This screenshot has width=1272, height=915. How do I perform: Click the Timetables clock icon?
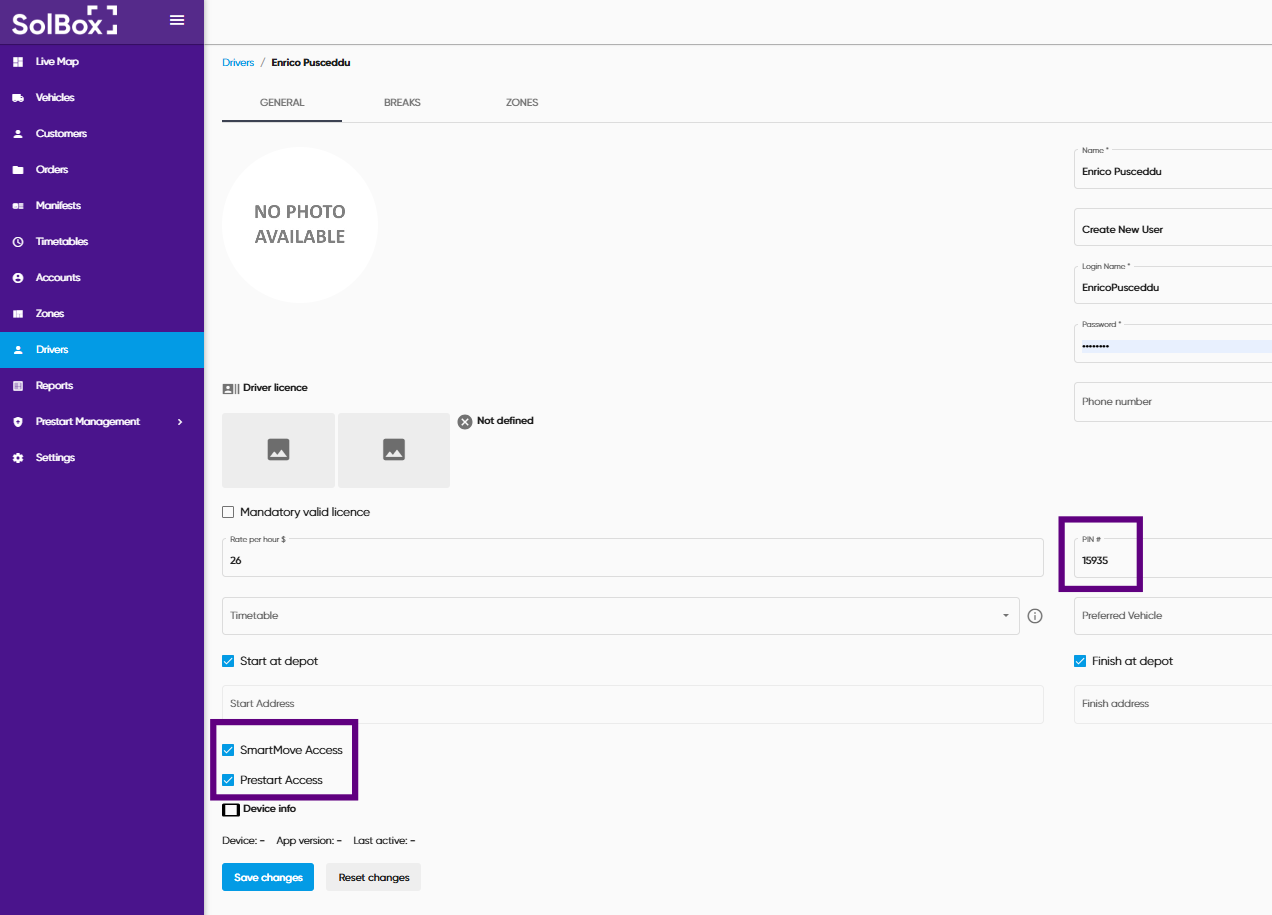pos(18,242)
